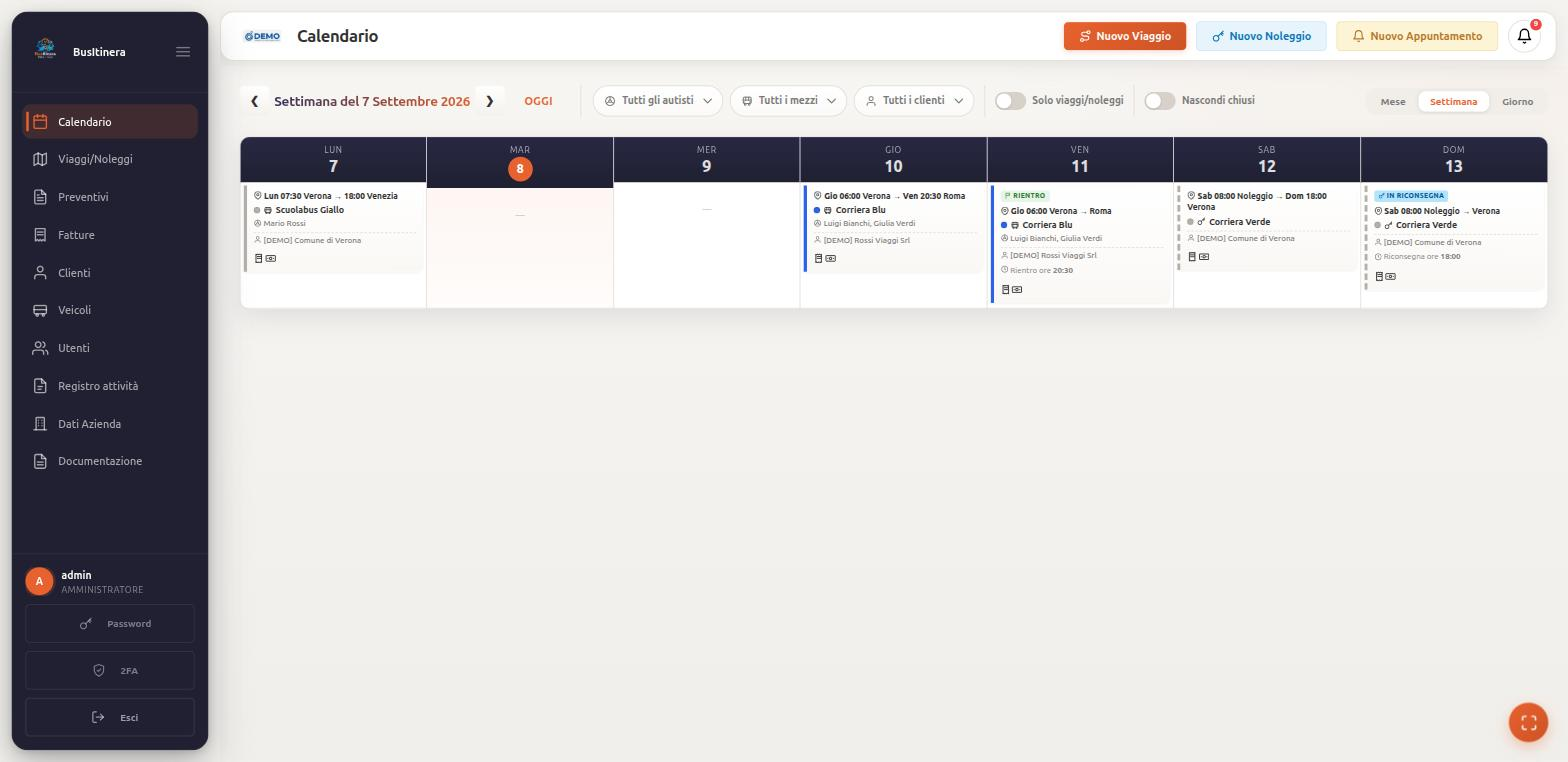Screen dimensions: 1568x762
Task: Click payment icon on Scuolabus Giallo event
Action: point(271,258)
